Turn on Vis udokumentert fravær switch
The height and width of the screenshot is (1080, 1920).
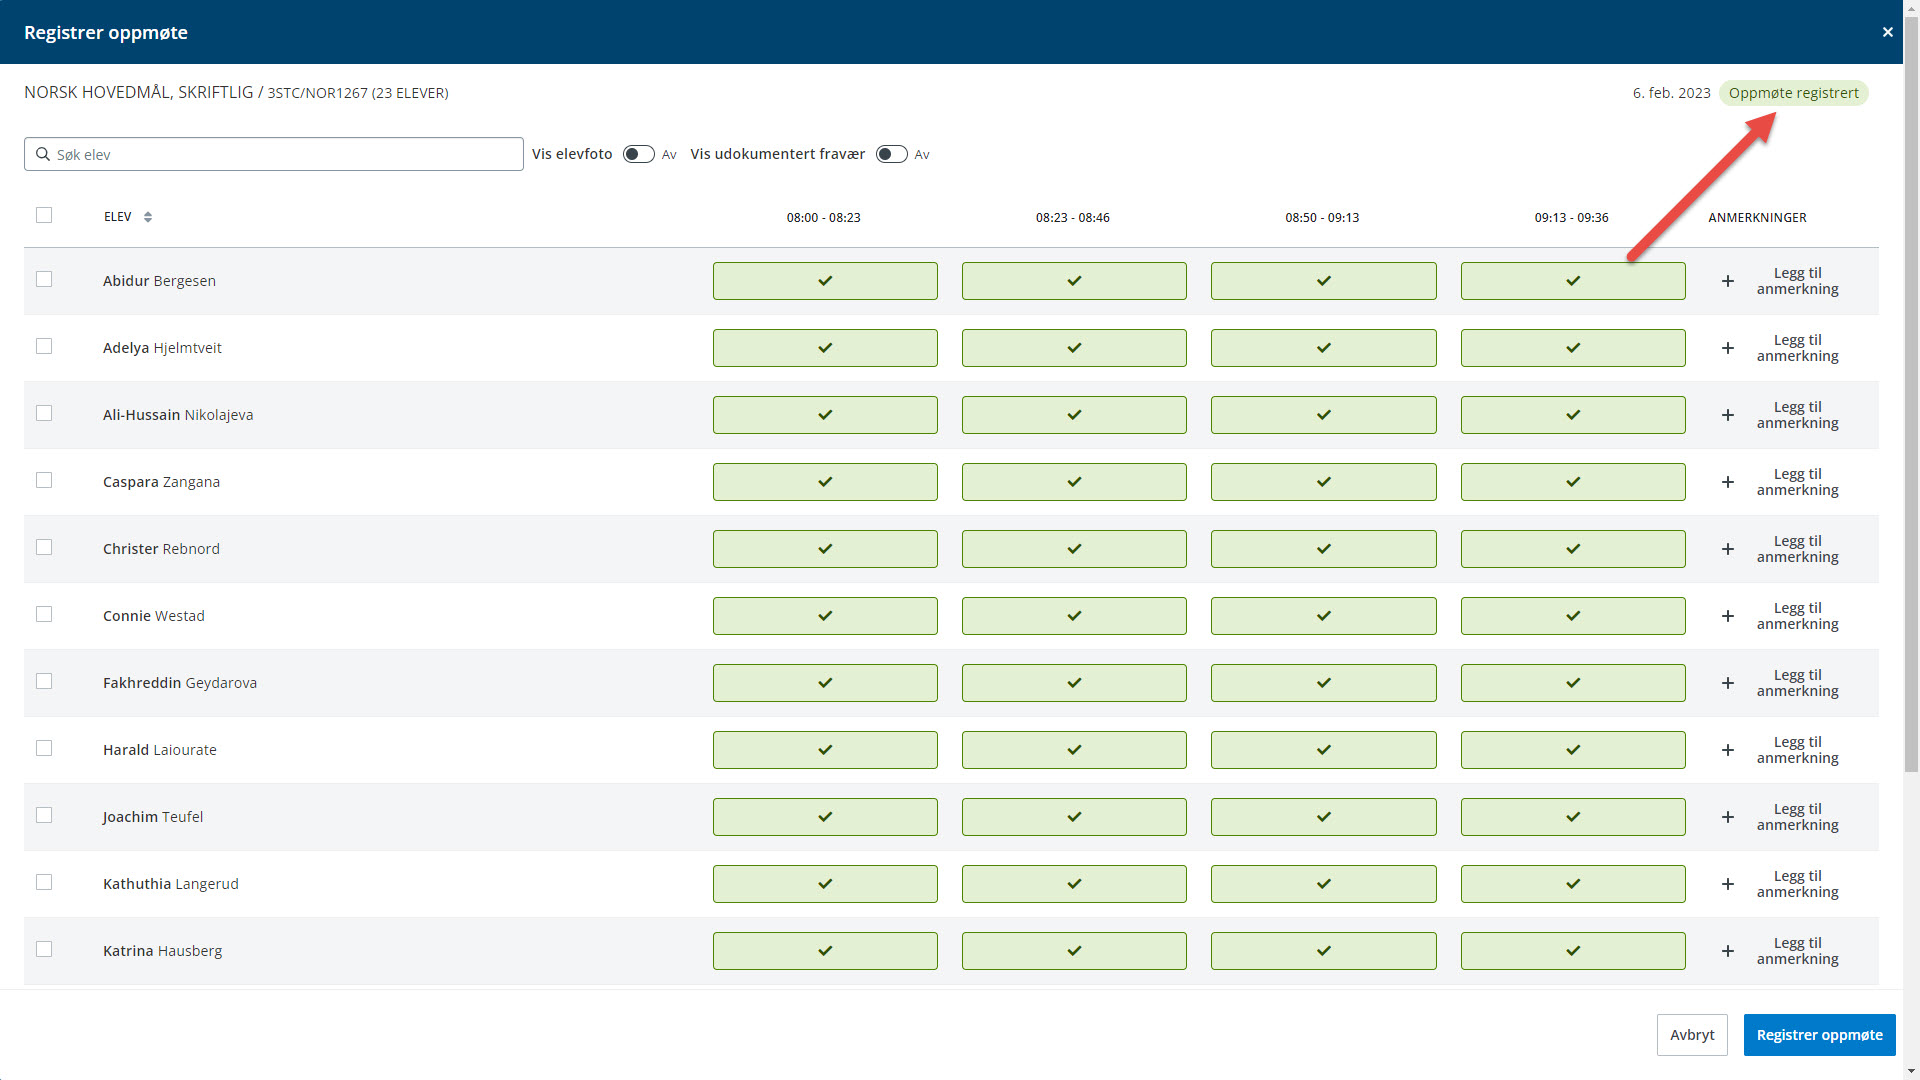coord(891,154)
